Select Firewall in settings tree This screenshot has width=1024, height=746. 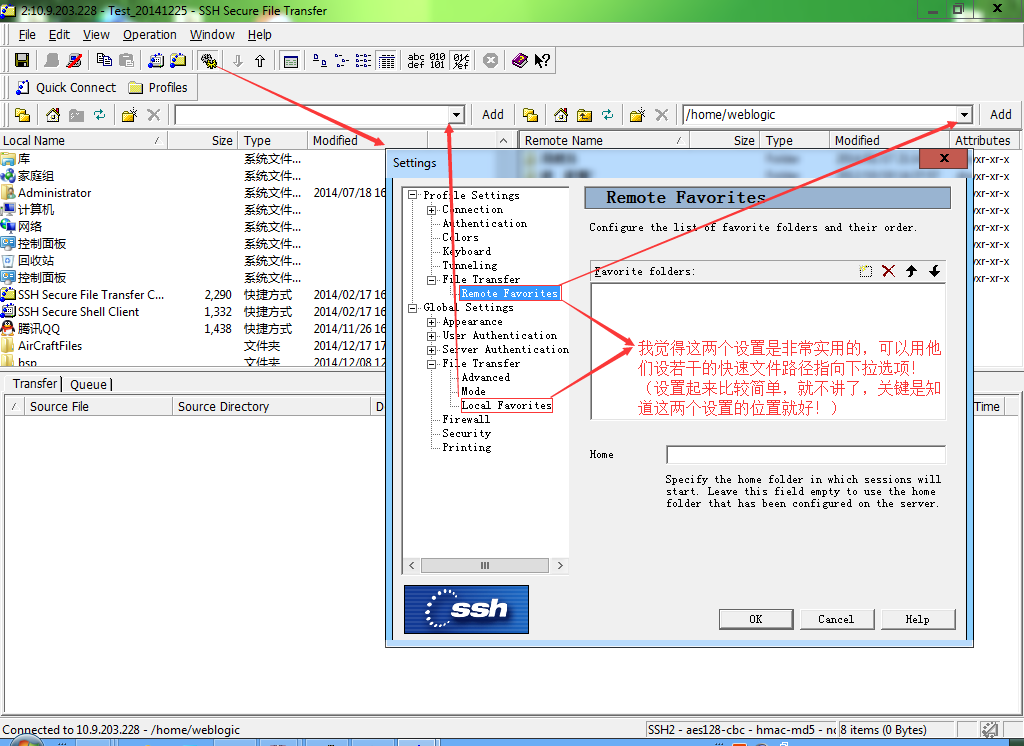point(466,419)
